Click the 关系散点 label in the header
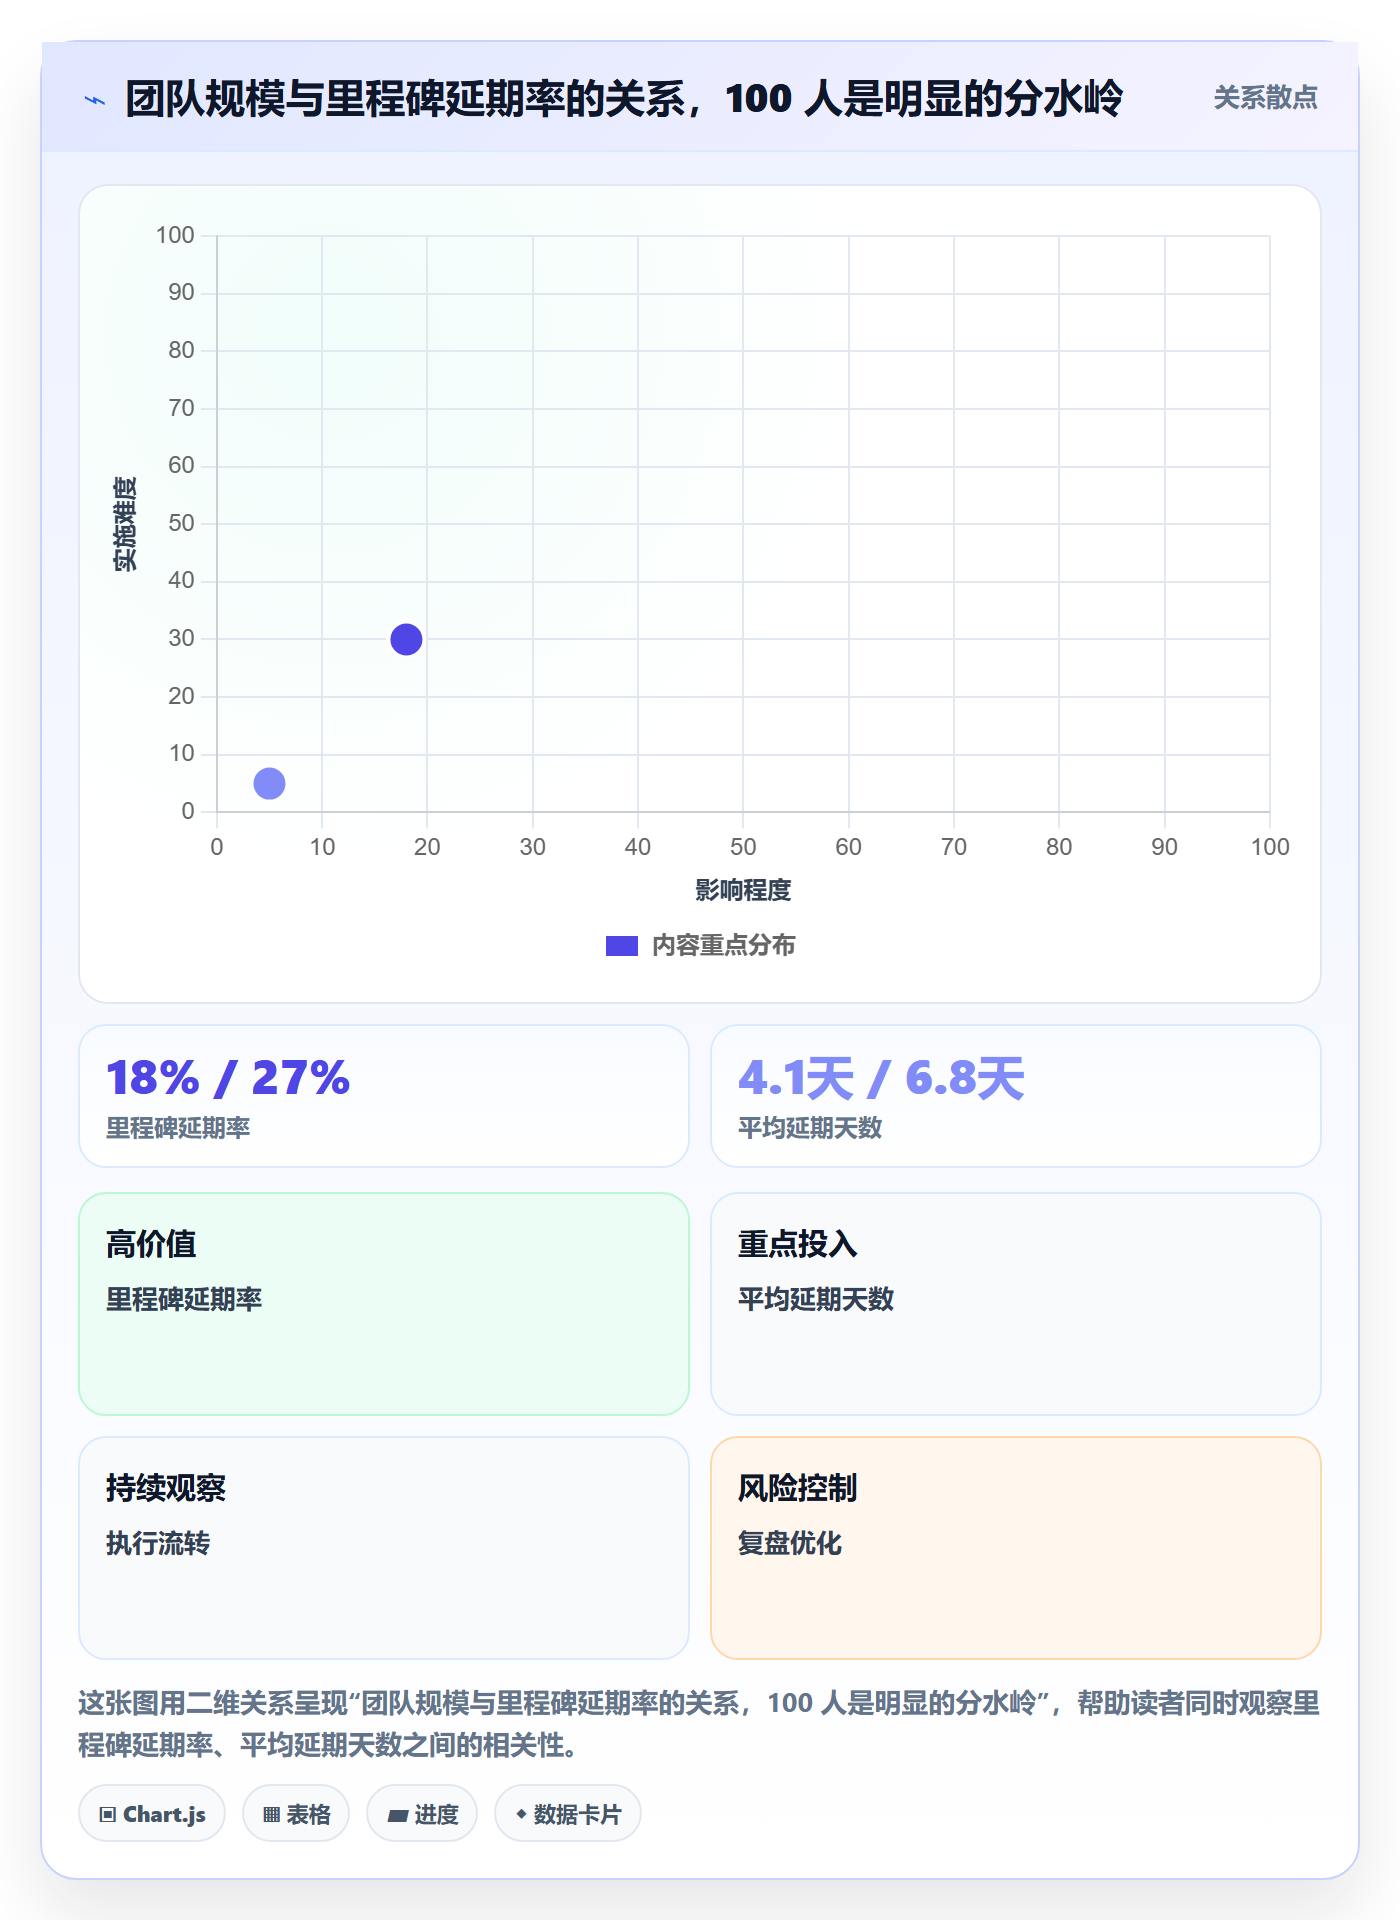The height and width of the screenshot is (1920, 1400). [1265, 98]
